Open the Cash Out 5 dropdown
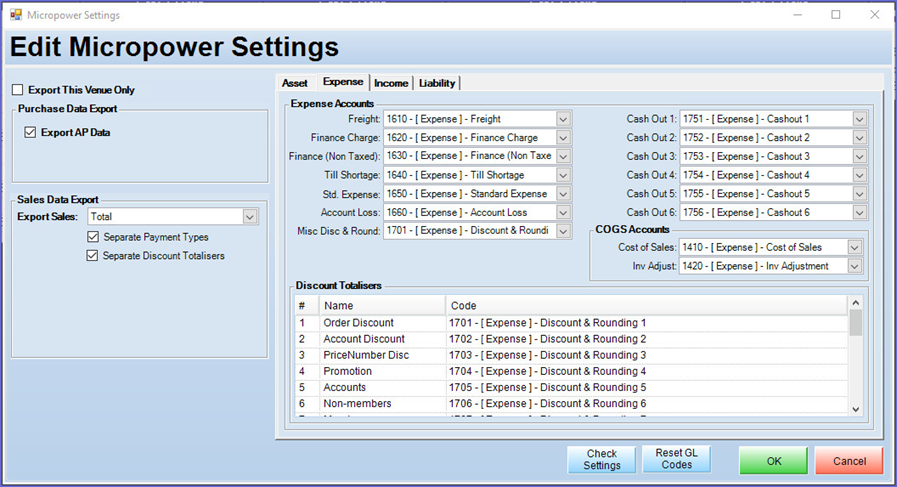The width and height of the screenshot is (897, 487). click(x=859, y=194)
